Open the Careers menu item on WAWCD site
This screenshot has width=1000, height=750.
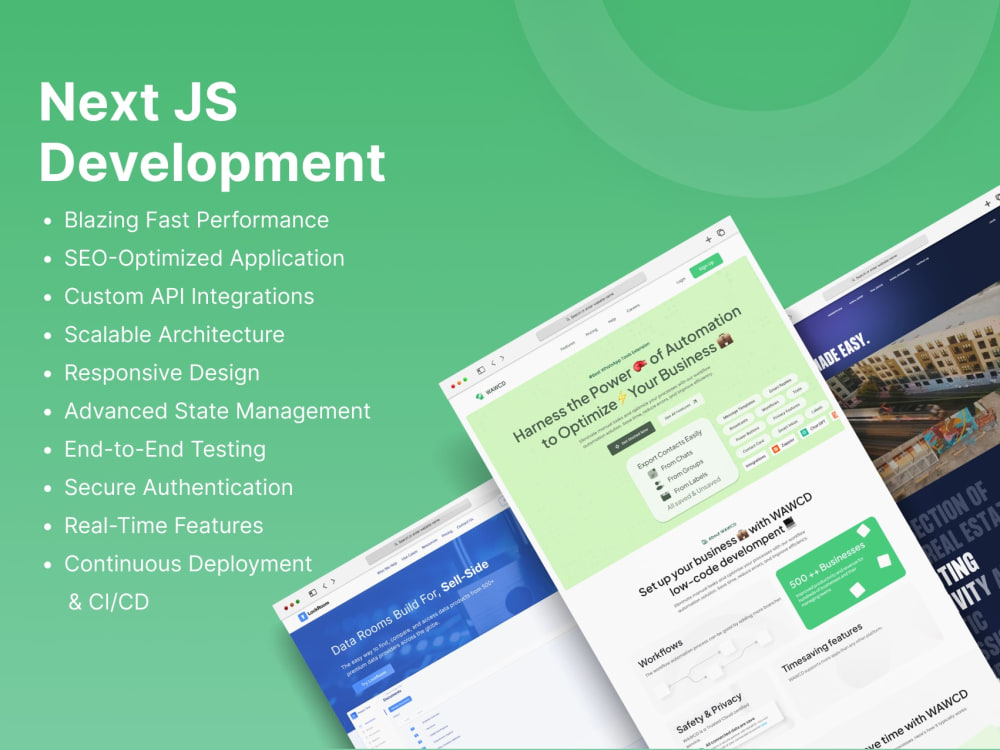click(633, 308)
